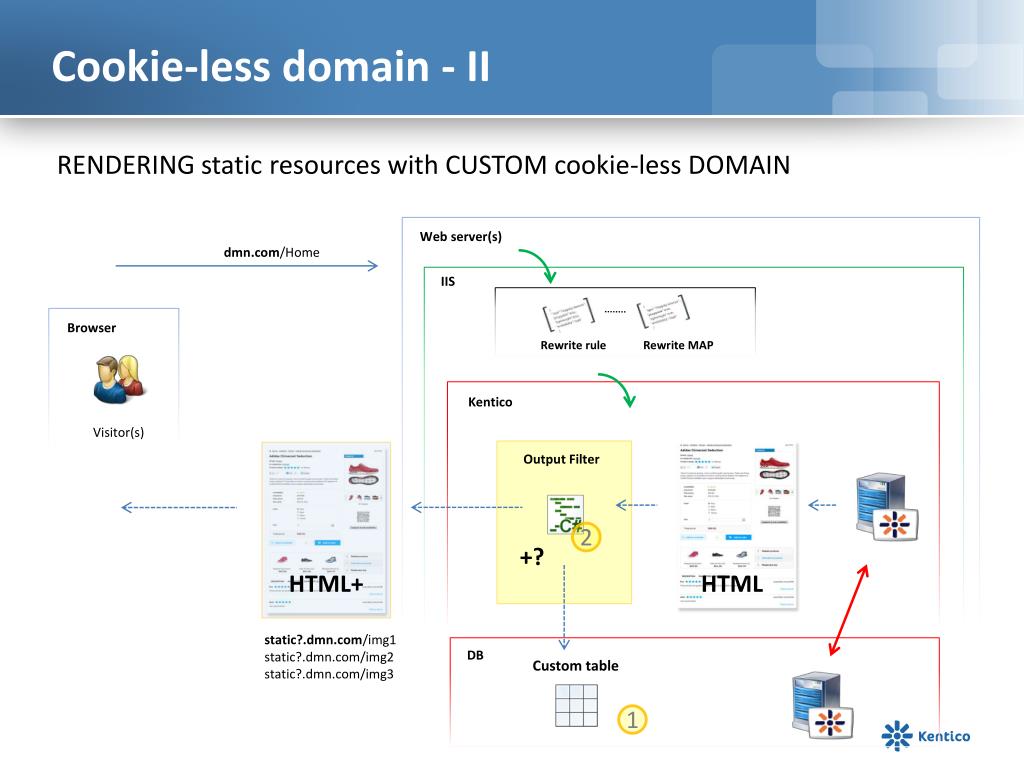Screen dimensions: 1024x768
Task: Click the database server icon in DB box
Action: click(x=822, y=705)
